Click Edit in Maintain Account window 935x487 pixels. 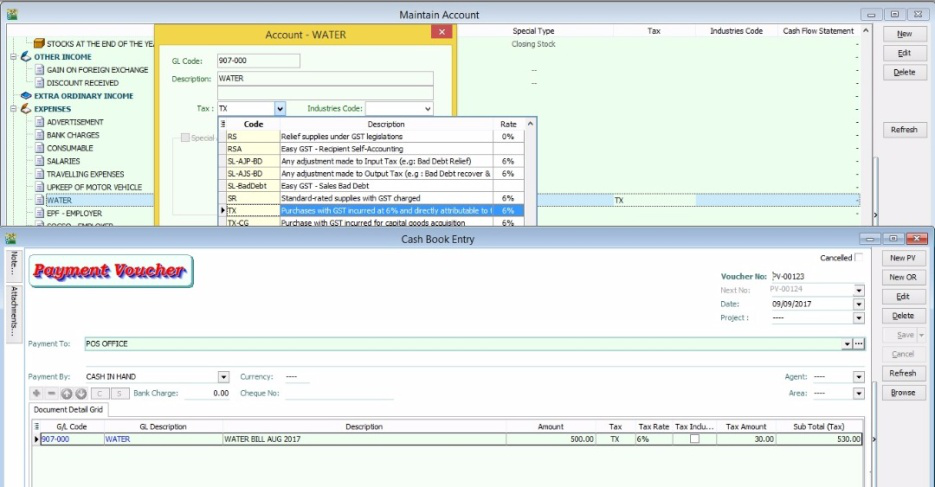tap(904, 53)
